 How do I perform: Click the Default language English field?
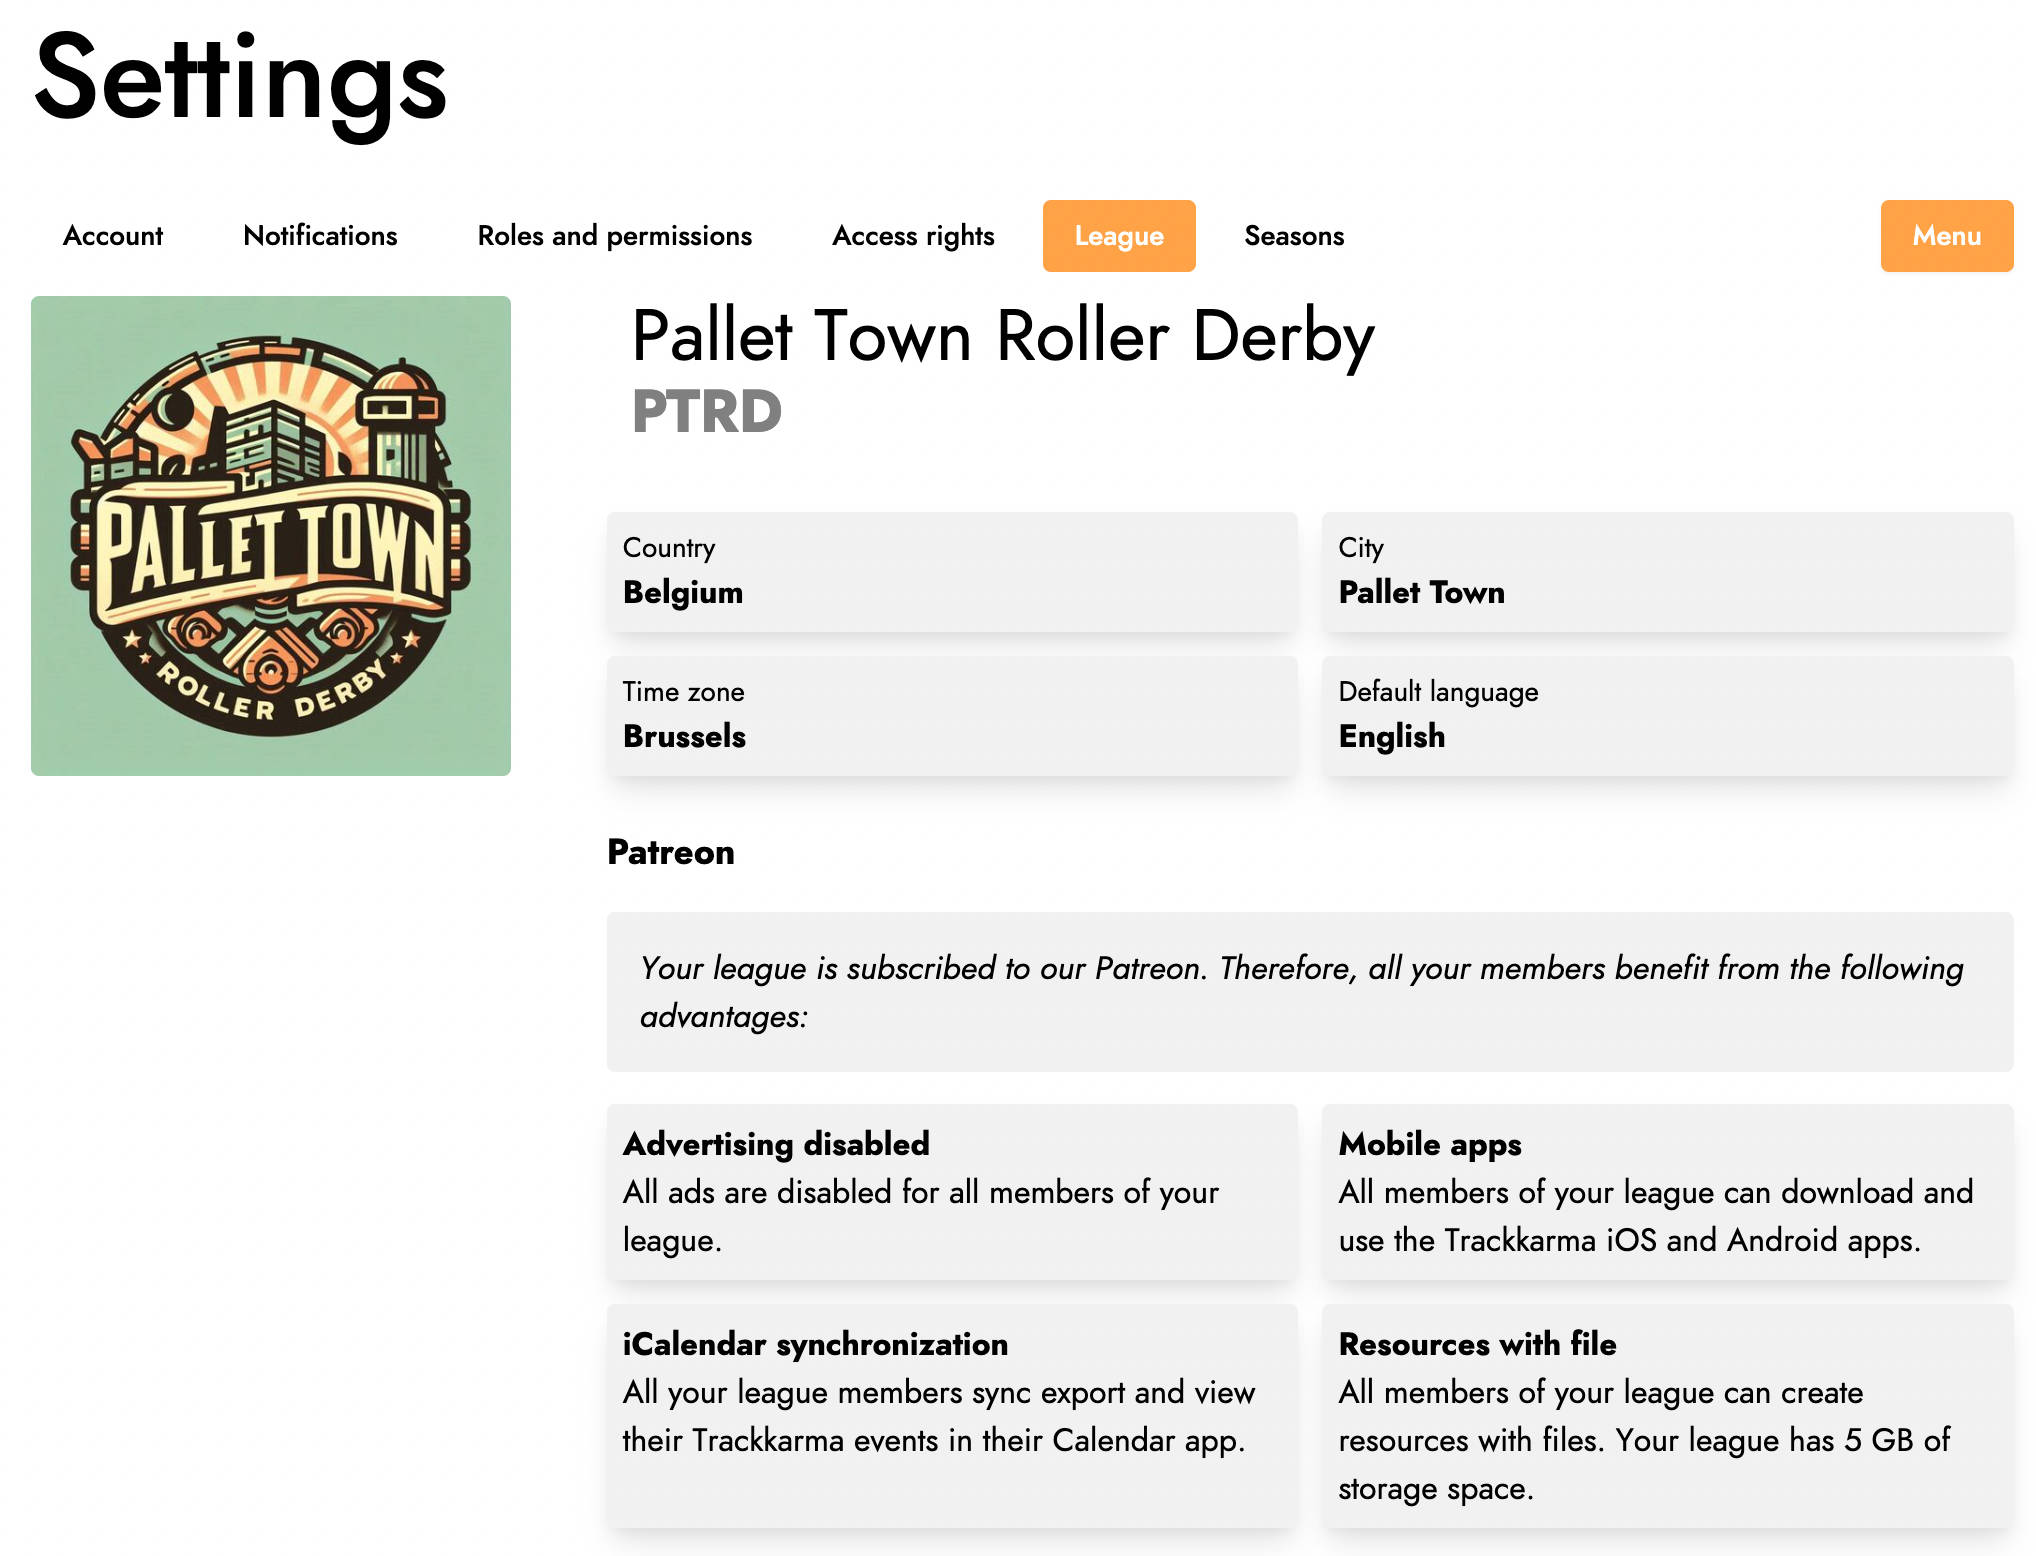click(1668, 716)
